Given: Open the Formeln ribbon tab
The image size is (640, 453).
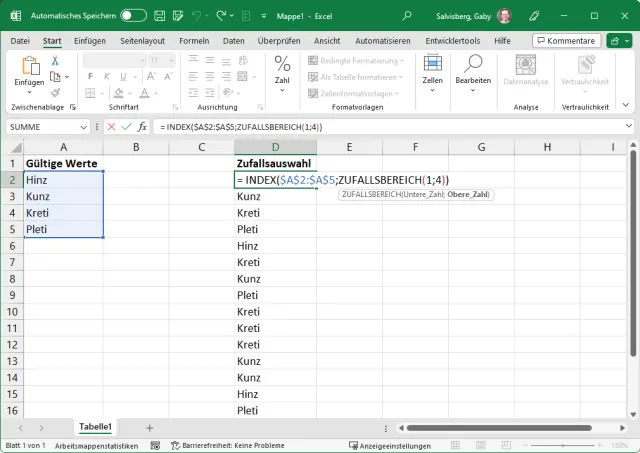Looking at the screenshot, I should click(x=193, y=40).
